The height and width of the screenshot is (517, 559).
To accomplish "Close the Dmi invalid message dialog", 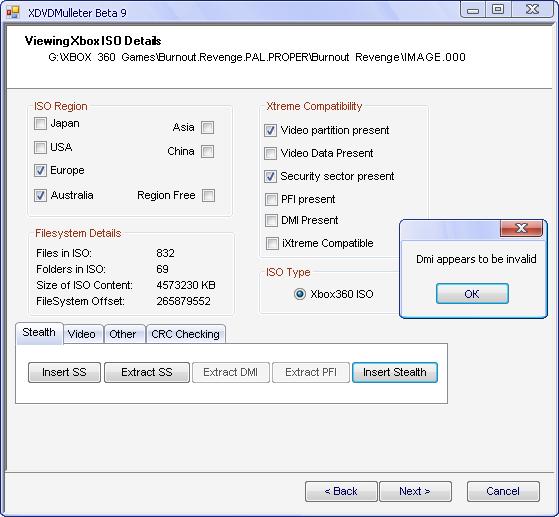I will pos(521,228).
